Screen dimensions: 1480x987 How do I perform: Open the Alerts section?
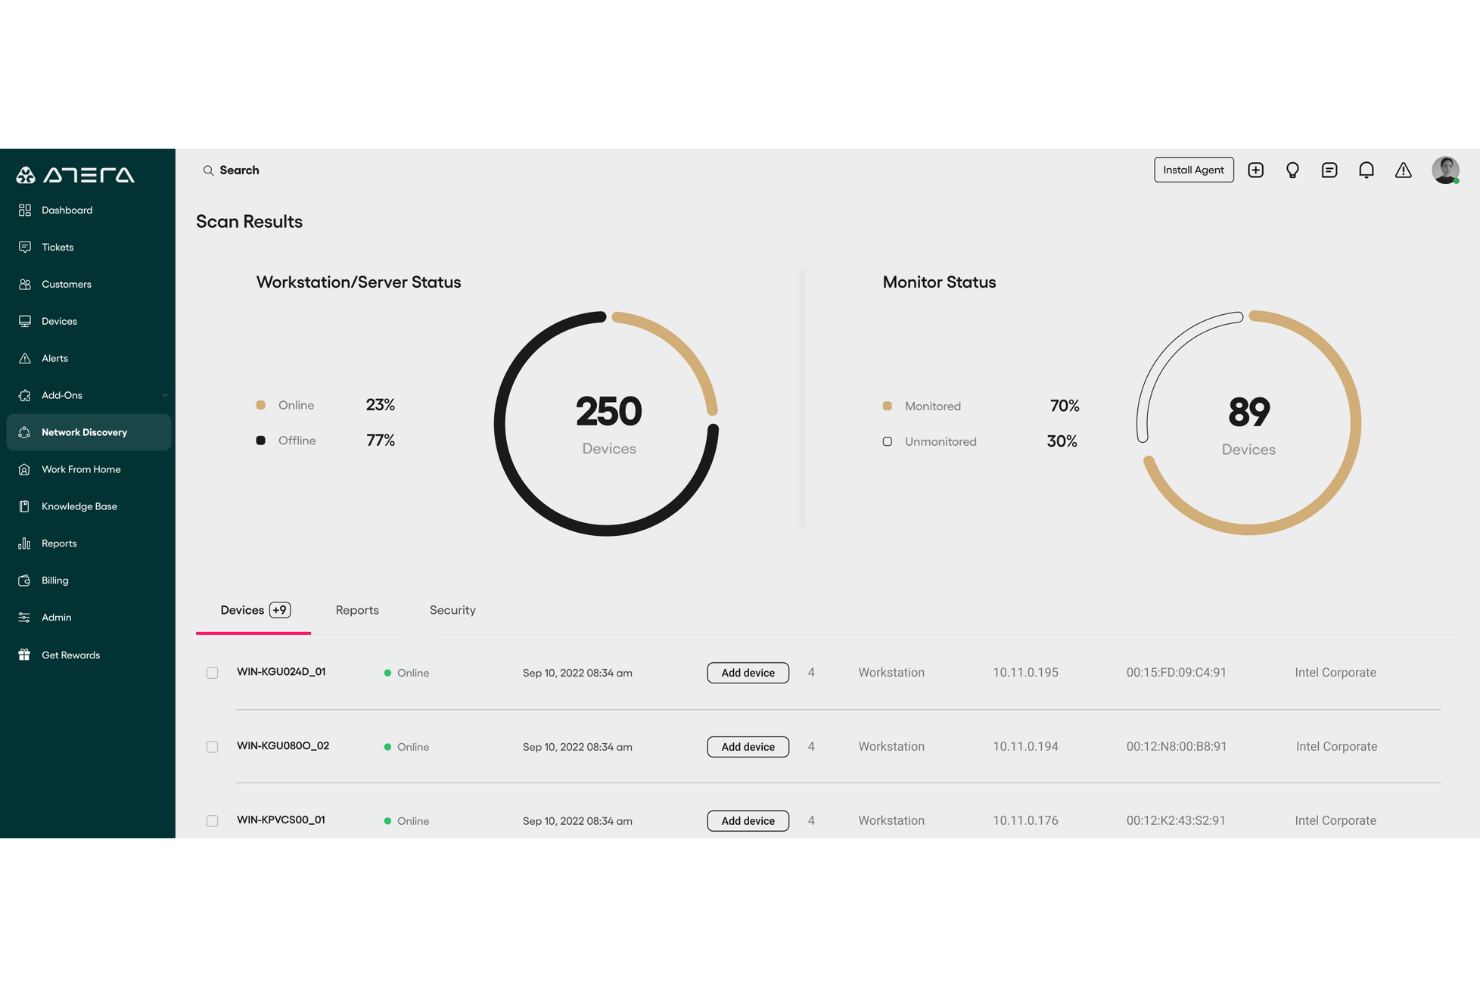pyautogui.click(x=53, y=358)
